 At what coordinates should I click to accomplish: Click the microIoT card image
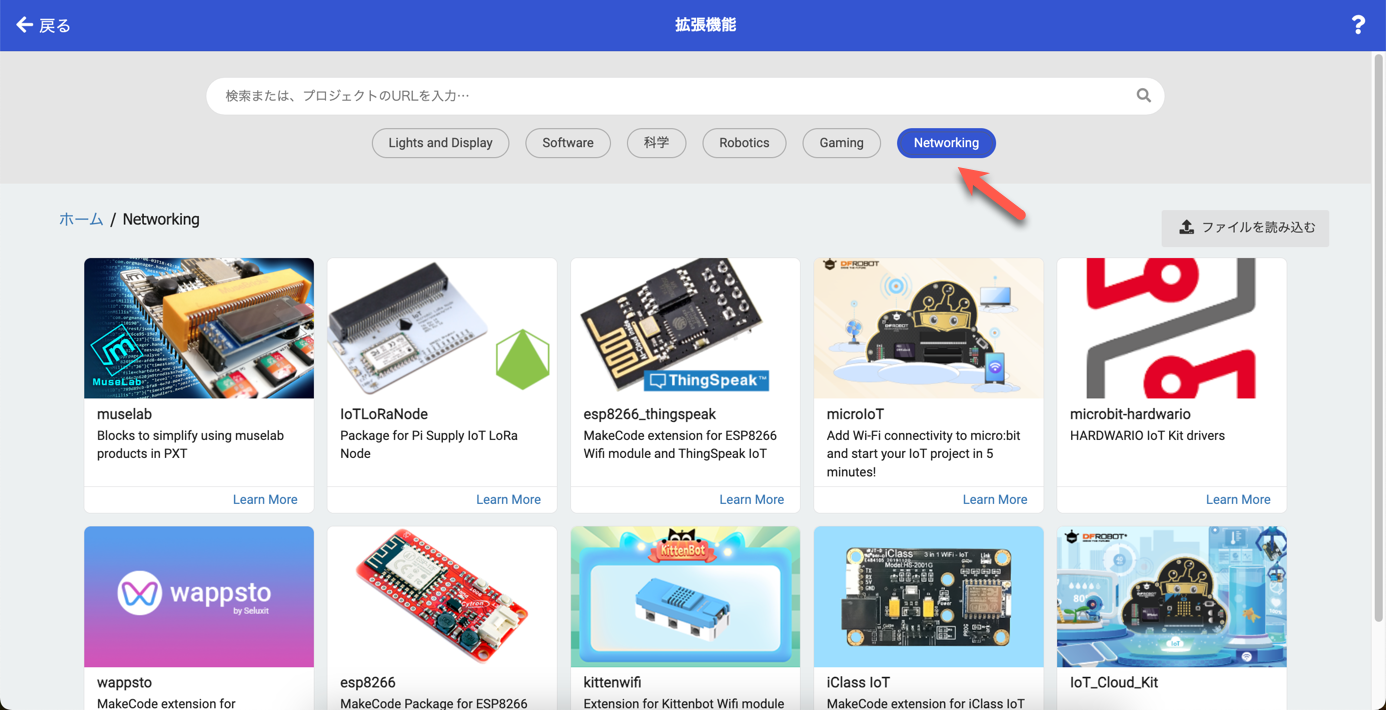point(928,328)
